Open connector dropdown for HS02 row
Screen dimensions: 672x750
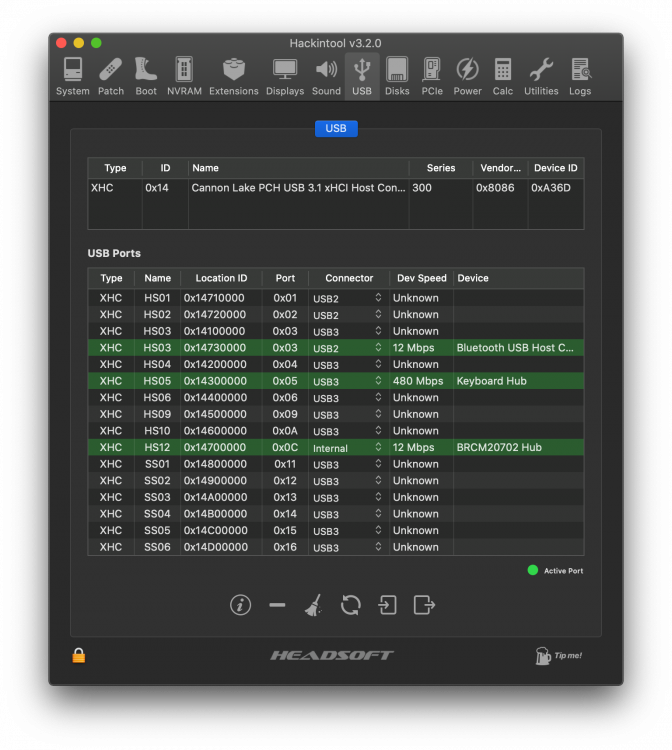[x=348, y=315]
